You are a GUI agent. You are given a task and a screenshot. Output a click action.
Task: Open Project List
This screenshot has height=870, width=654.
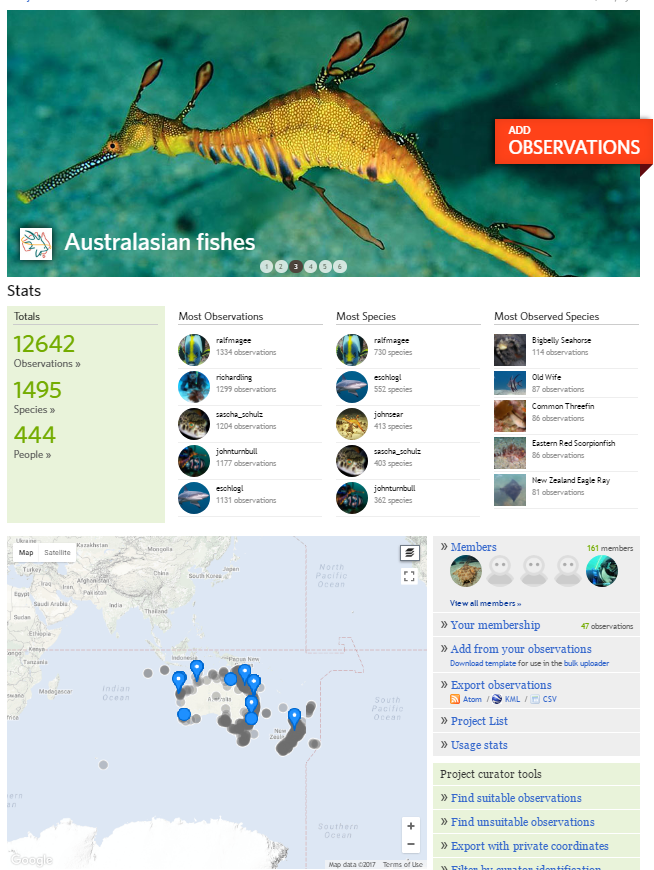click(479, 721)
